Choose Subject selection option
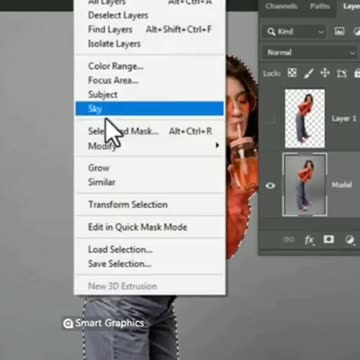The width and height of the screenshot is (360, 360). point(150,94)
